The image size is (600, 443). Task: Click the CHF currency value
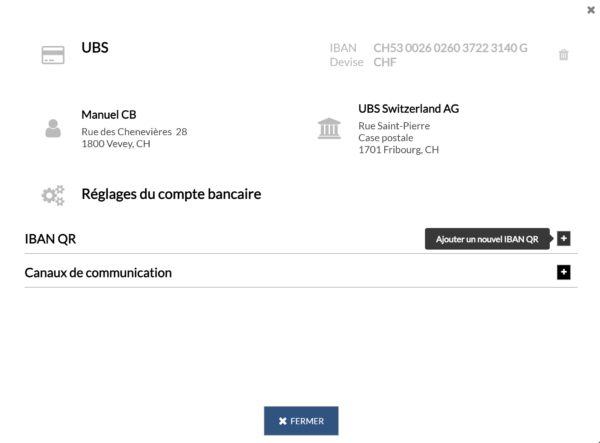pos(385,62)
